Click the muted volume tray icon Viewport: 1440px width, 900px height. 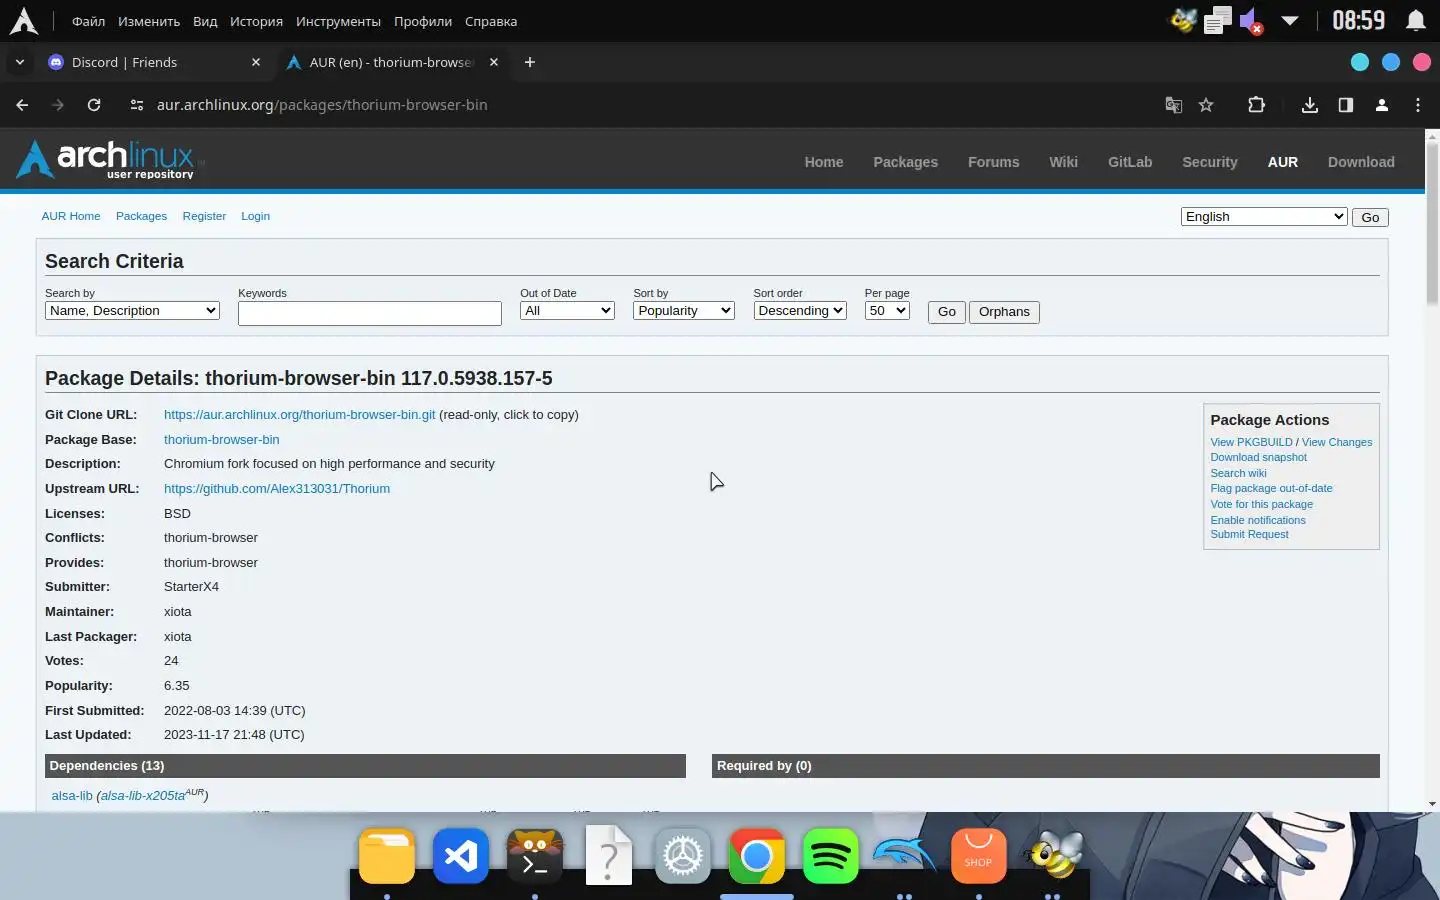click(x=1251, y=21)
